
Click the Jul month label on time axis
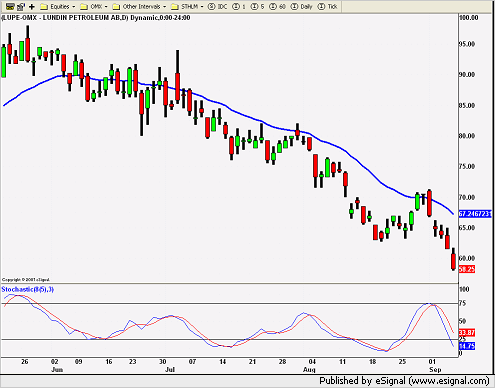click(x=170, y=369)
